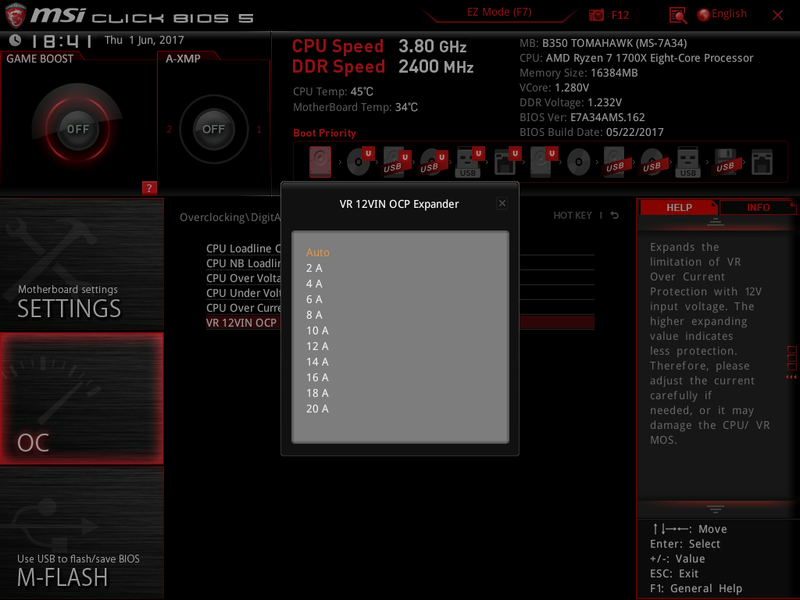Choose the non-UEFI USB key boot icon
800x600 pixels.
[x=688, y=162]
